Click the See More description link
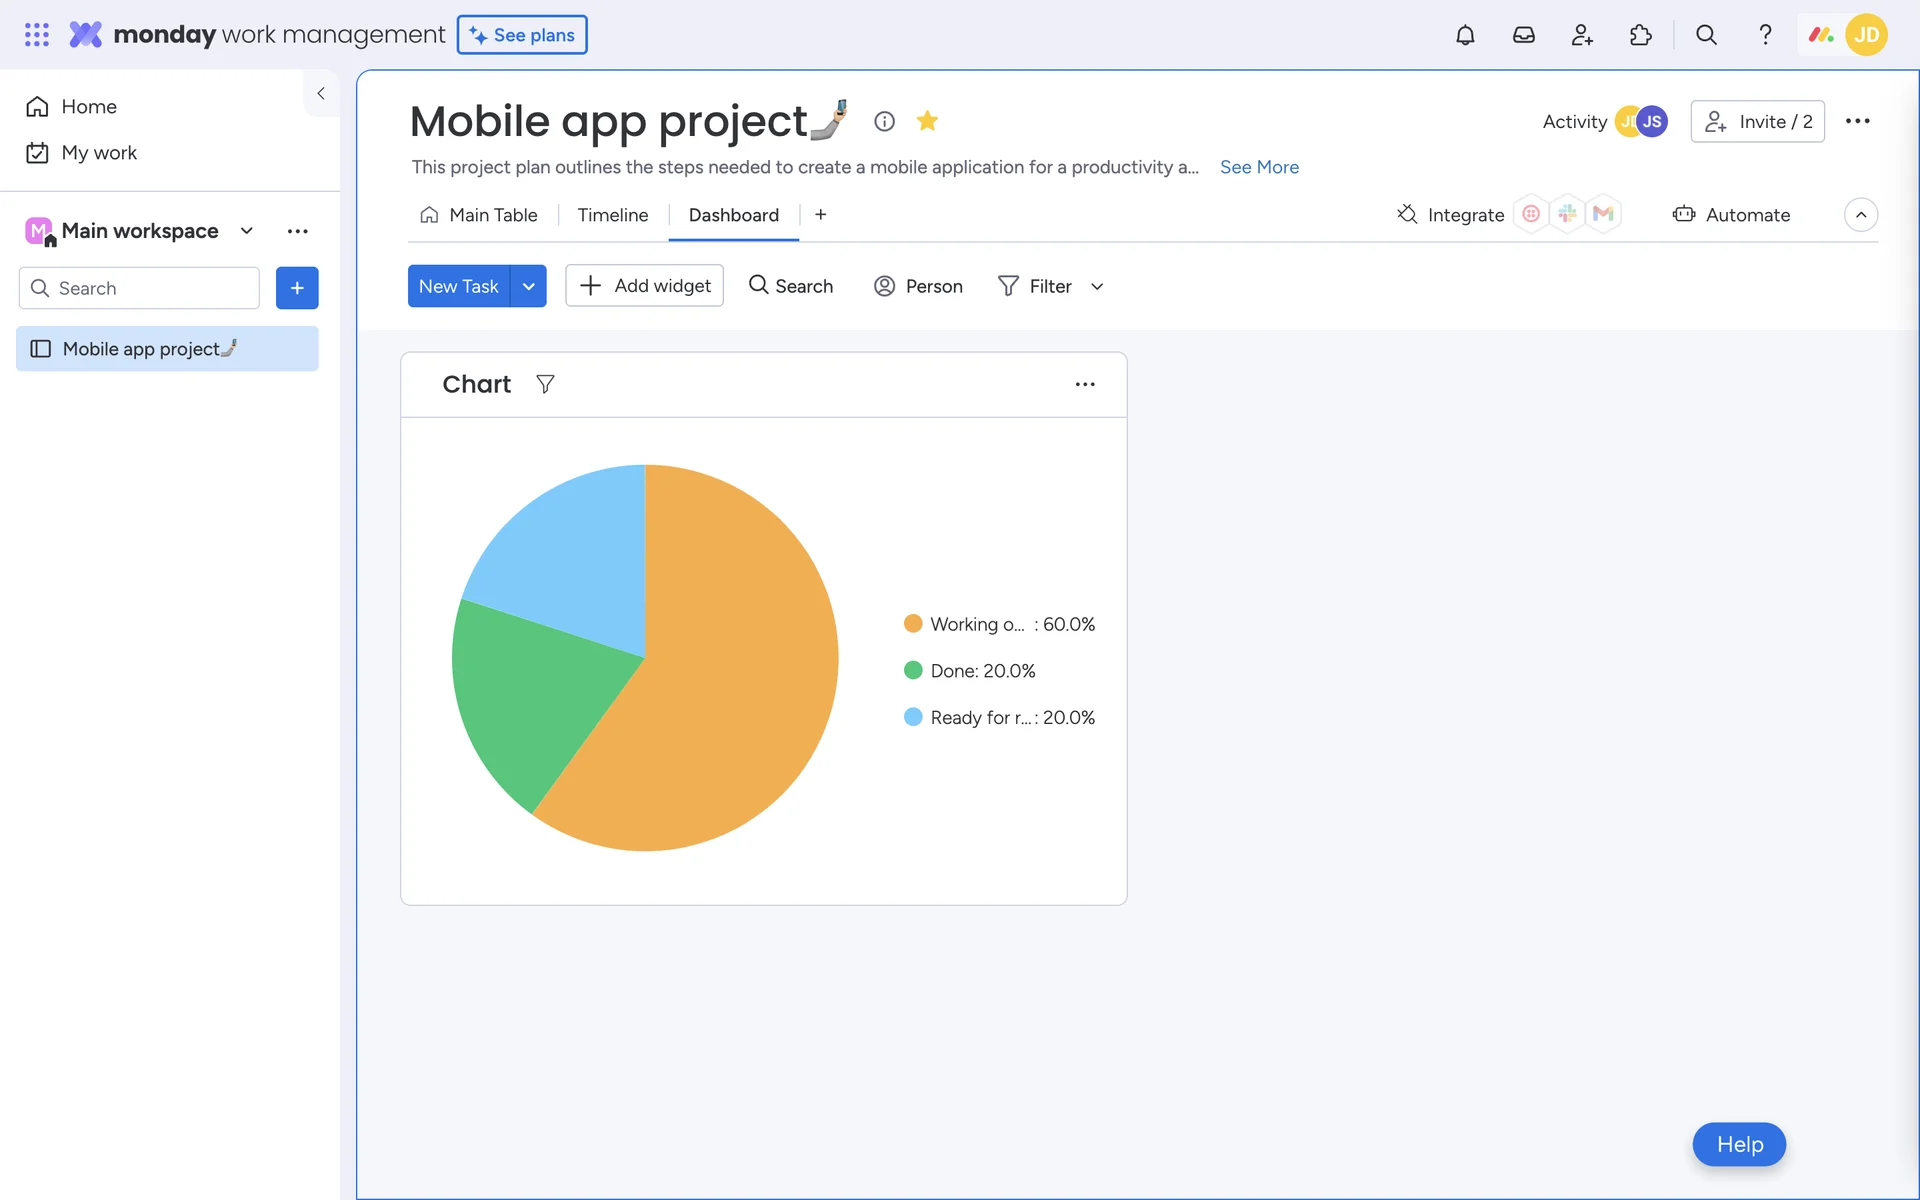The width and height of the screenshot is (1920, 1200). [1259, 167]
